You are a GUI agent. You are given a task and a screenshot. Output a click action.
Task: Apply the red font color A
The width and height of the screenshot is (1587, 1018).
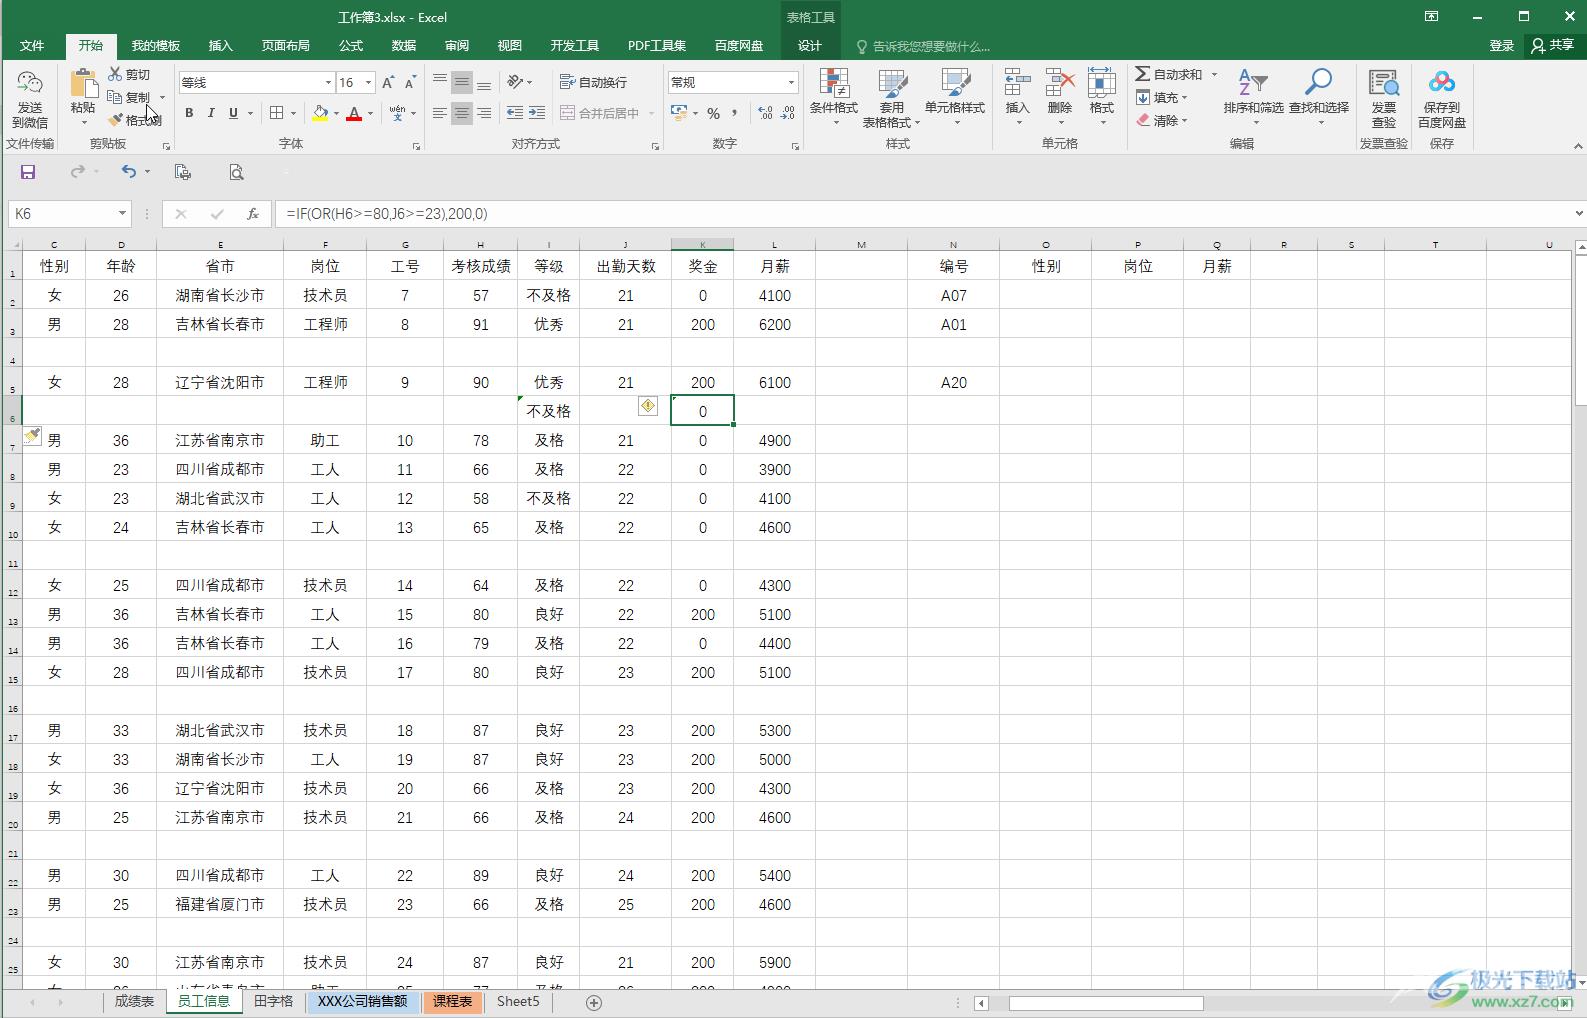click(354, 113)
